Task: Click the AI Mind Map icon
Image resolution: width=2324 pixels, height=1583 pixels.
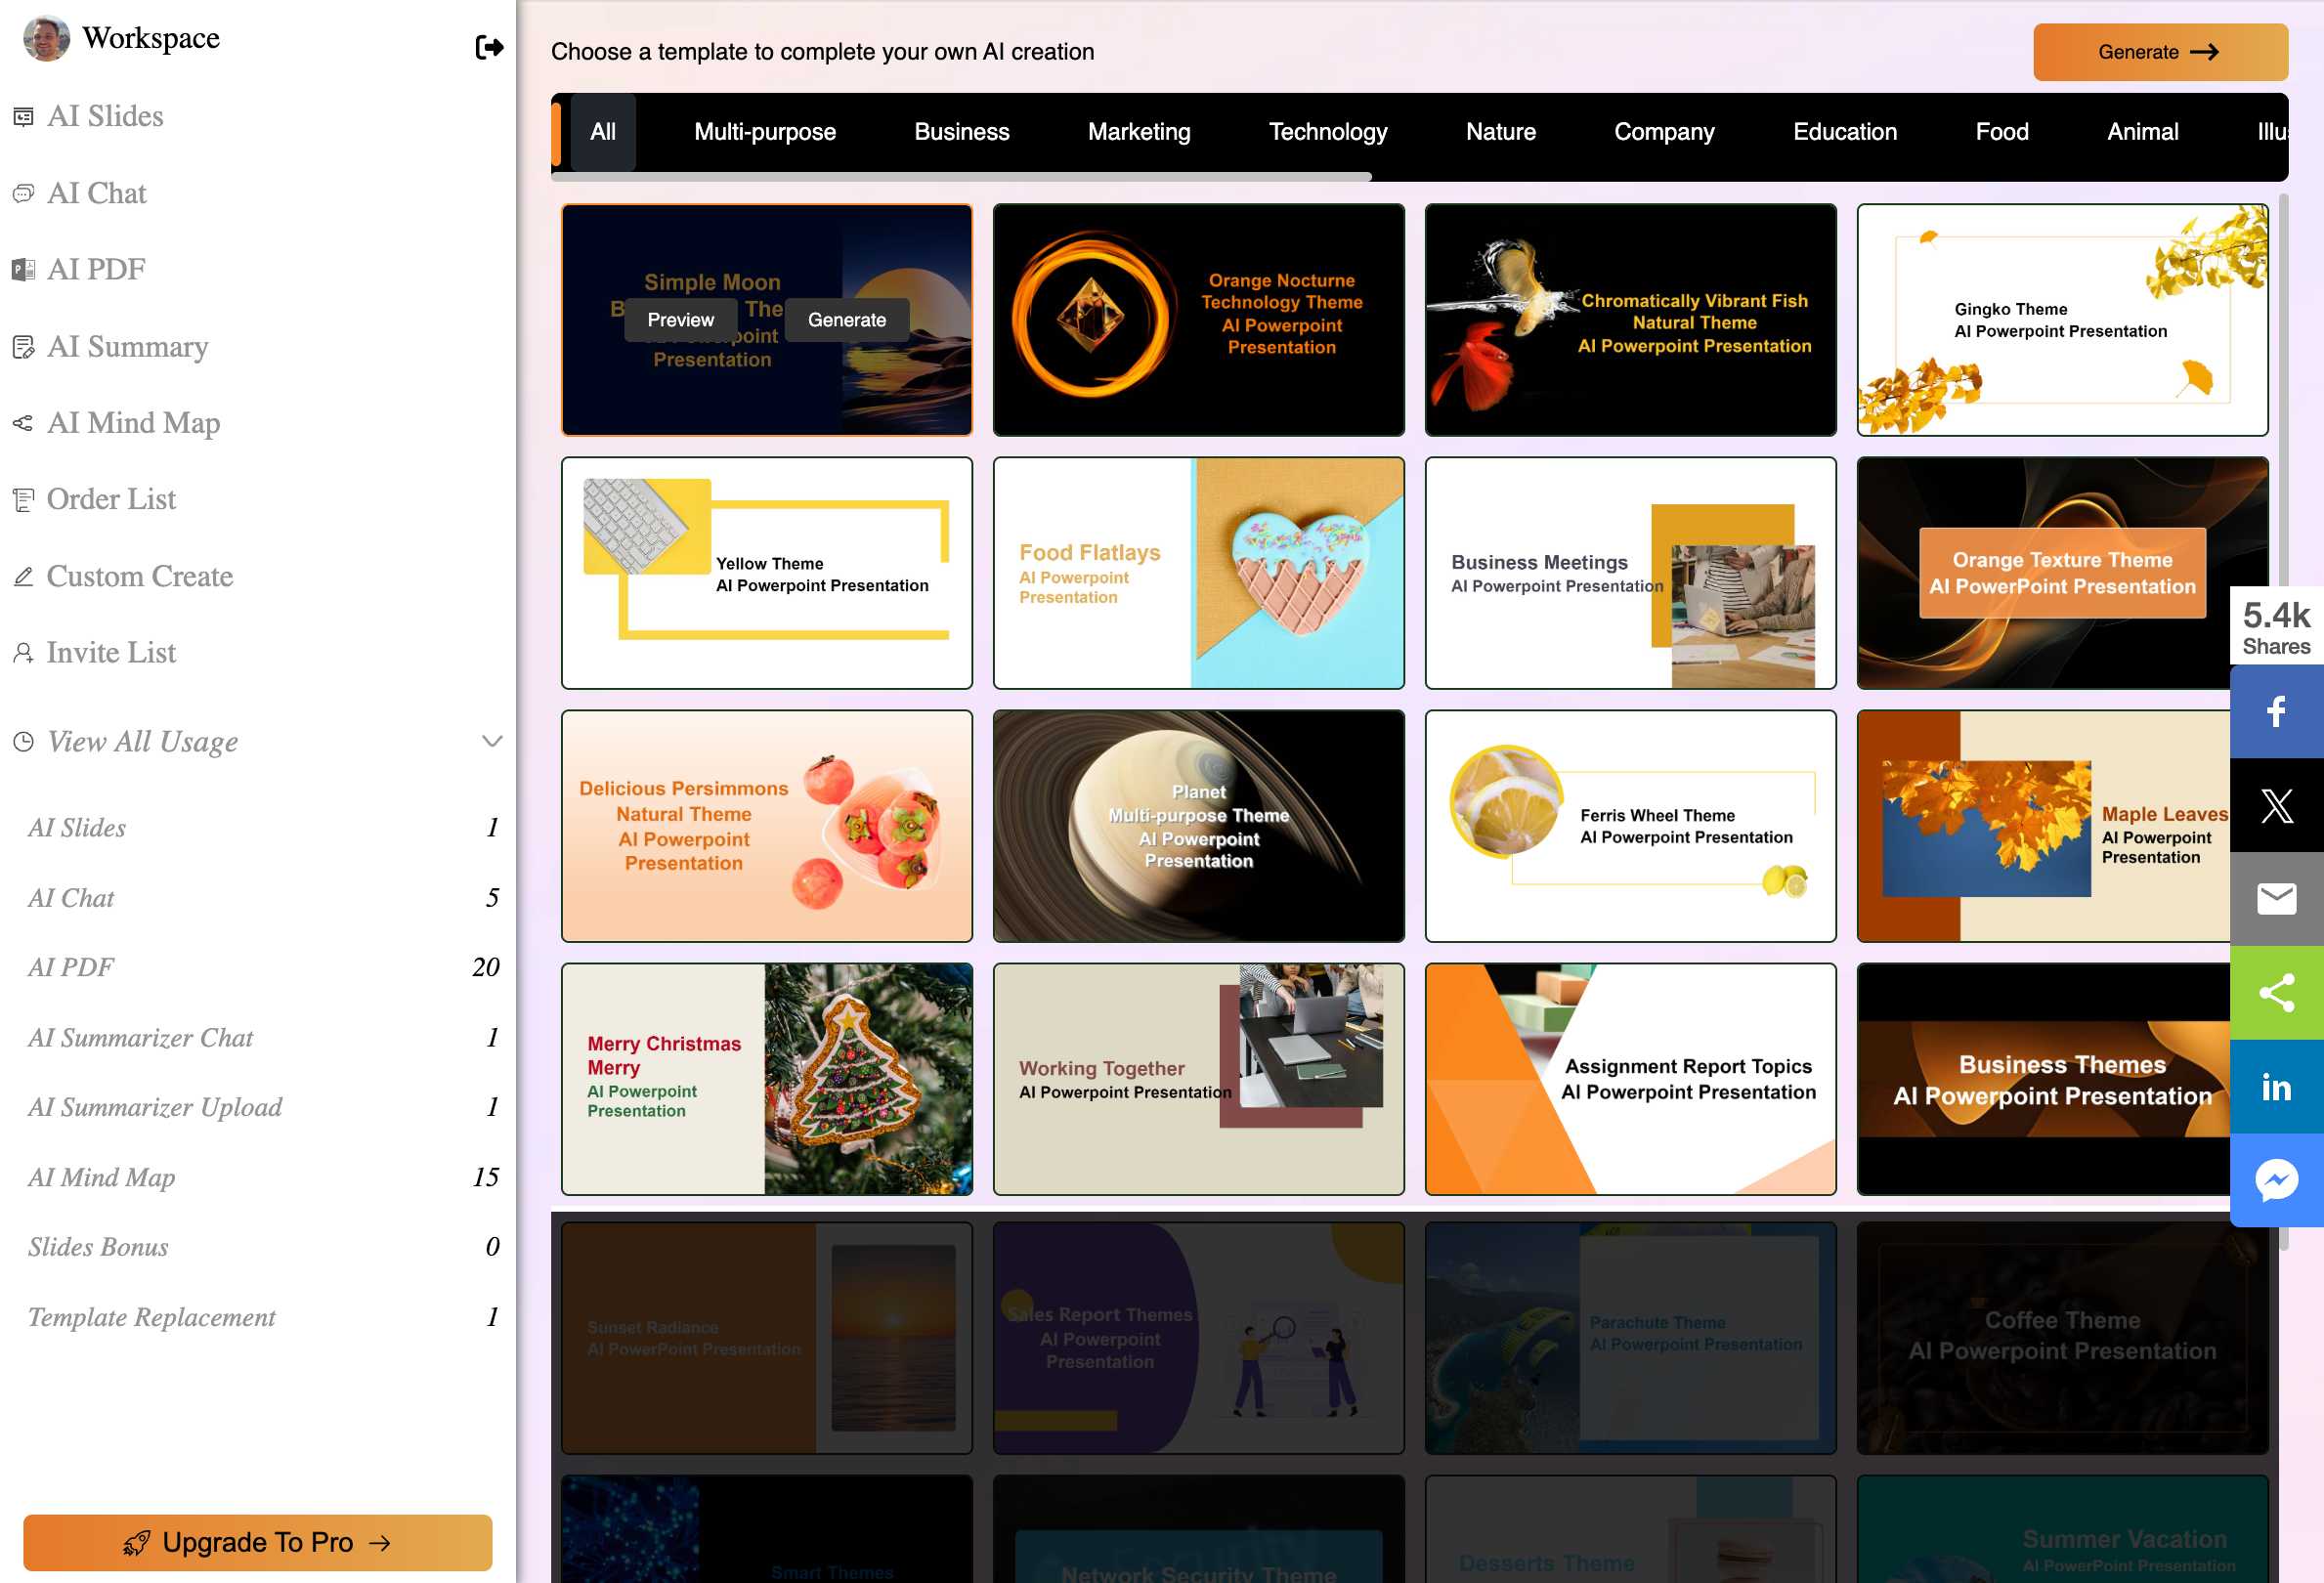Action: (x=23, y=423)
